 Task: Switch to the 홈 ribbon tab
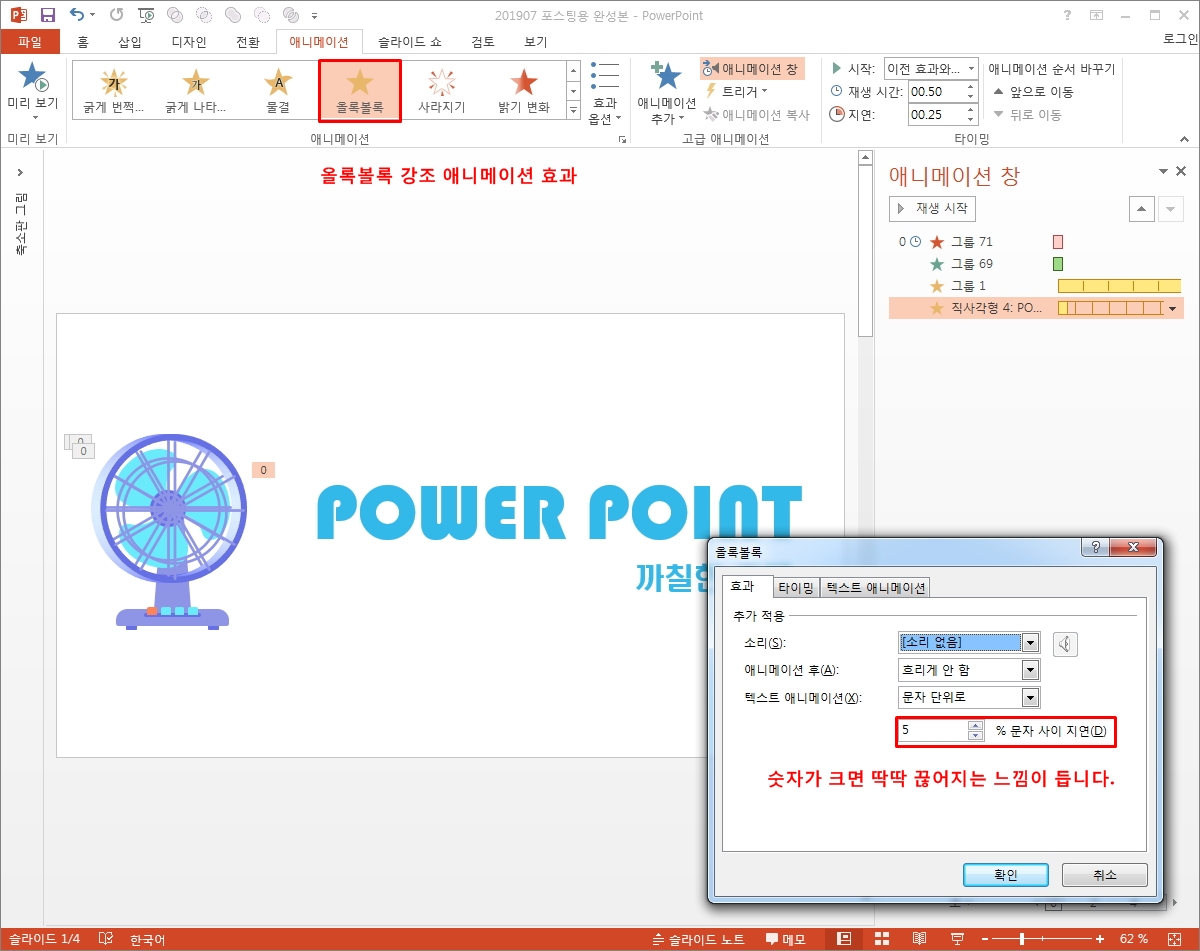[82, 41]
